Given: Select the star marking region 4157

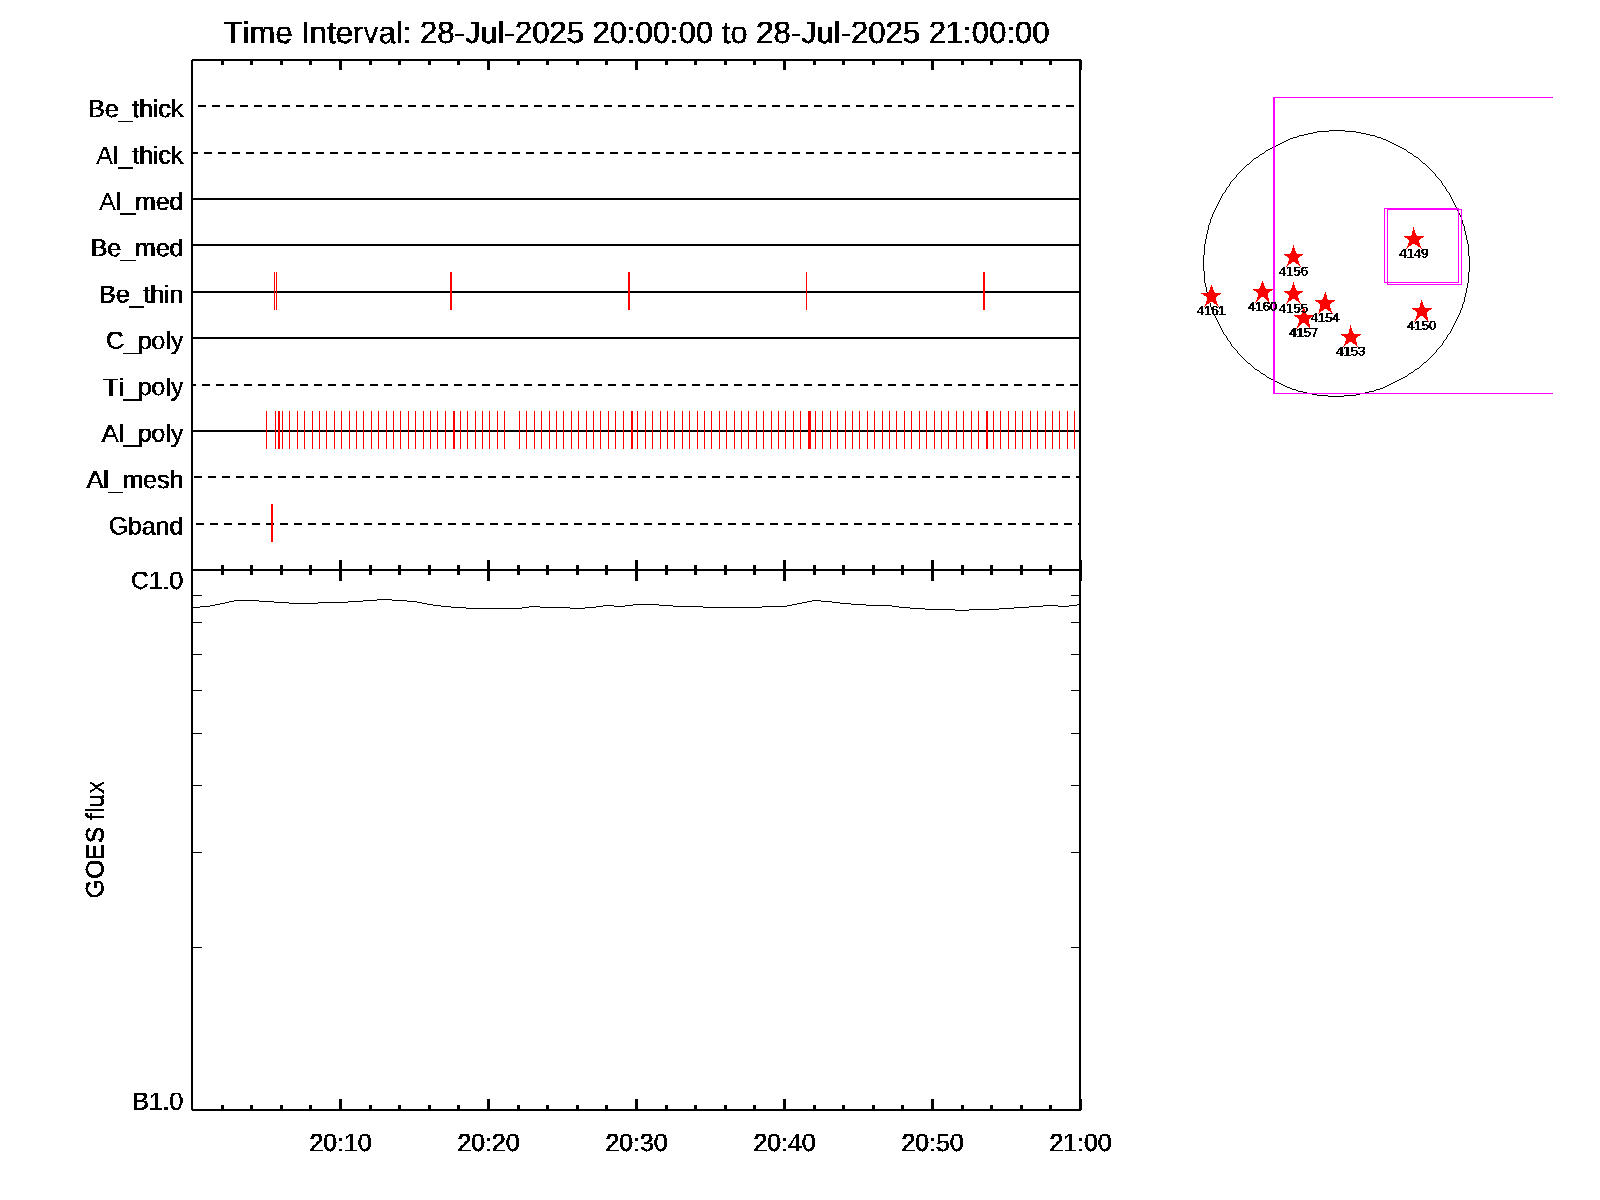Looking at the screenshot, I should pos(1303,318).
